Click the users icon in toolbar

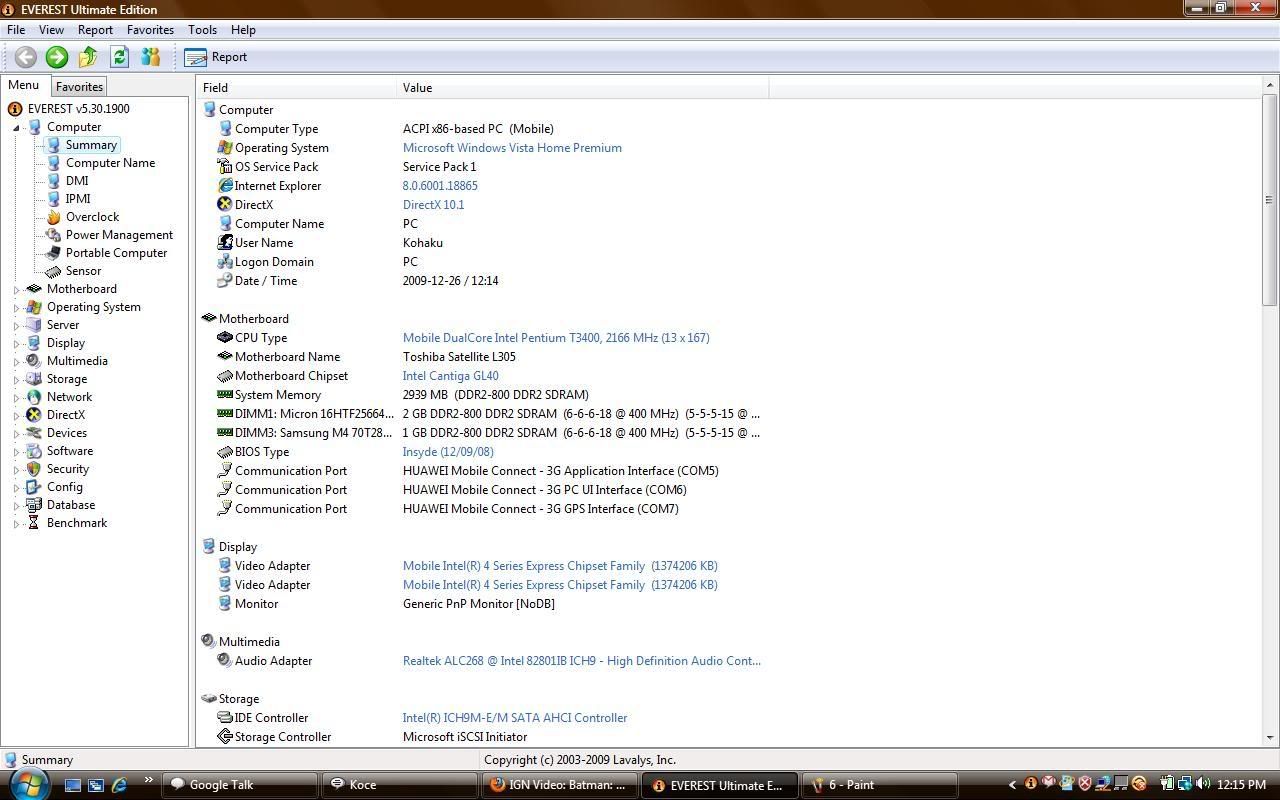pyautogui.click(x=150, y=57)
